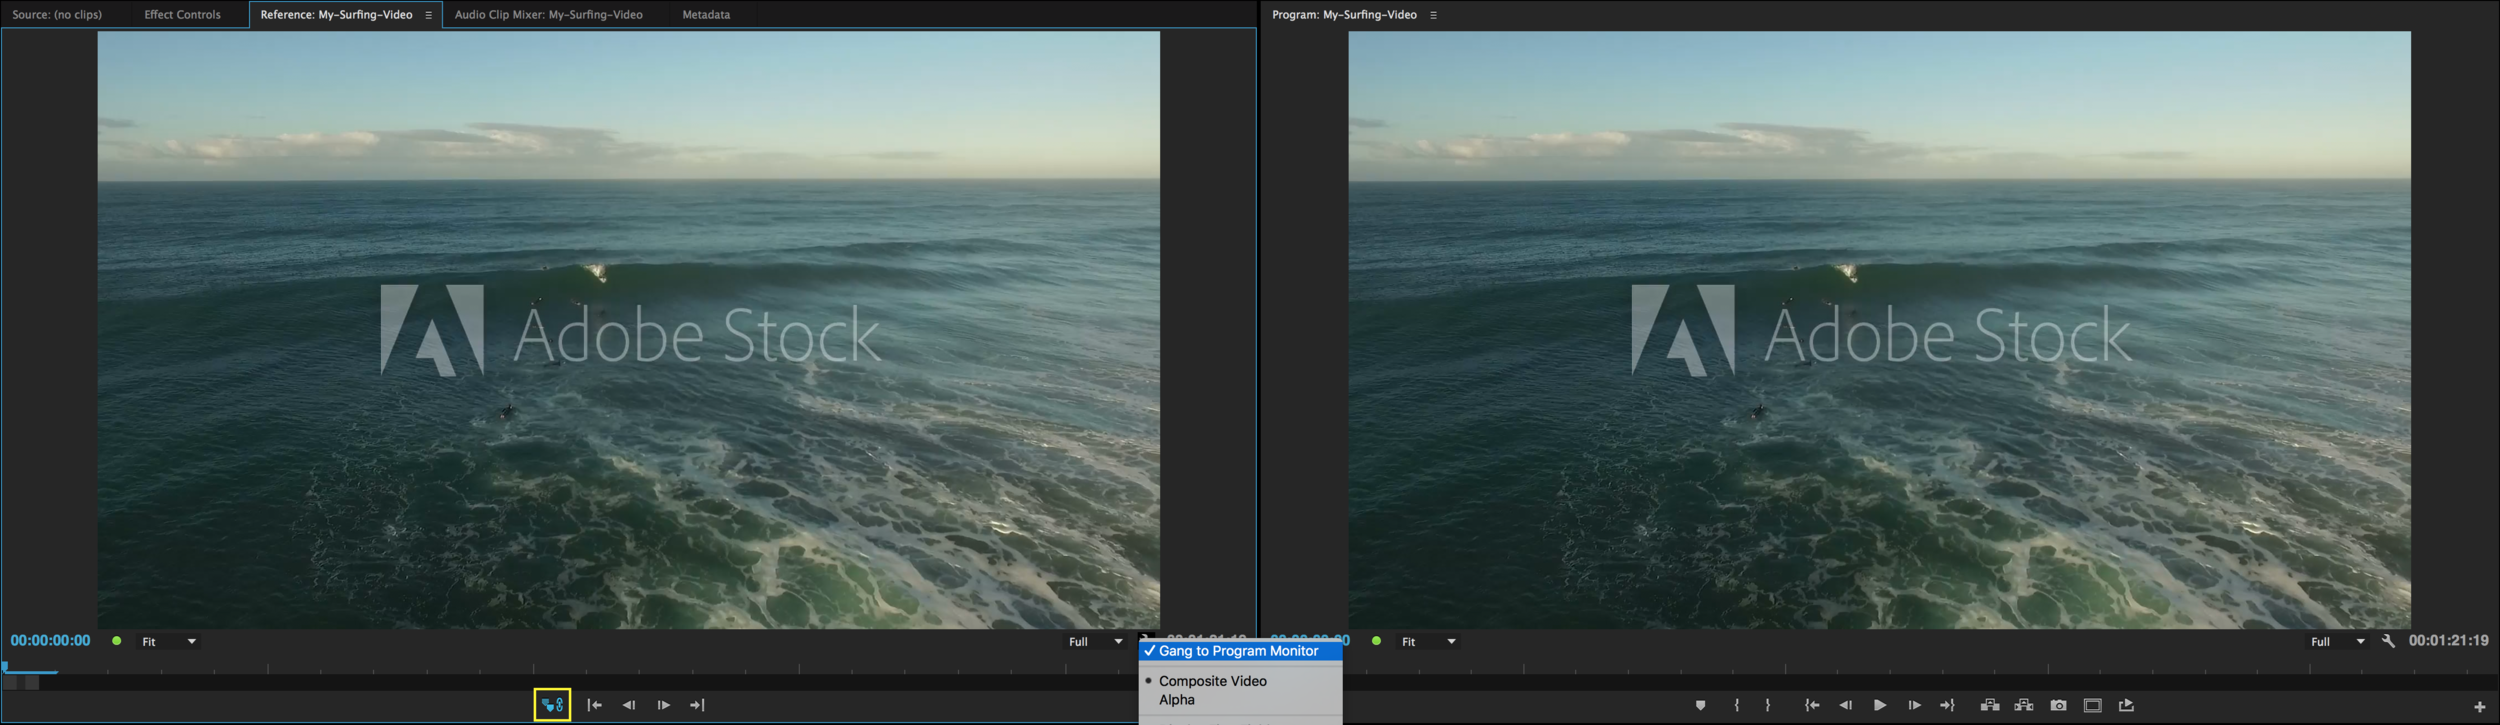Open Reference monitor Full resolution dropdown
Viewport: 2500px width, 725px height.
1095,641
